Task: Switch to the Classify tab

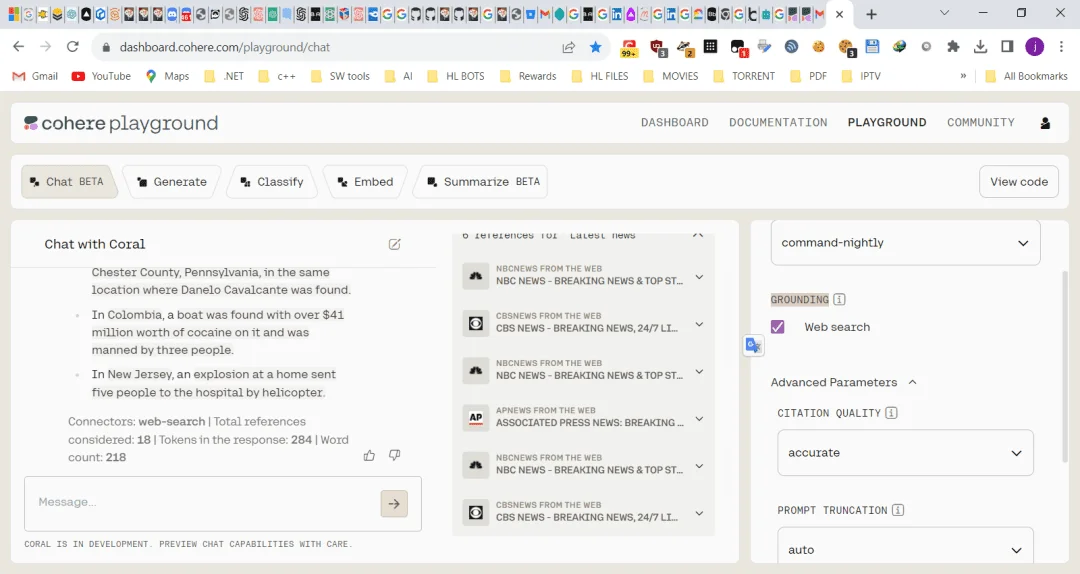Action: (x=272, y=182)
